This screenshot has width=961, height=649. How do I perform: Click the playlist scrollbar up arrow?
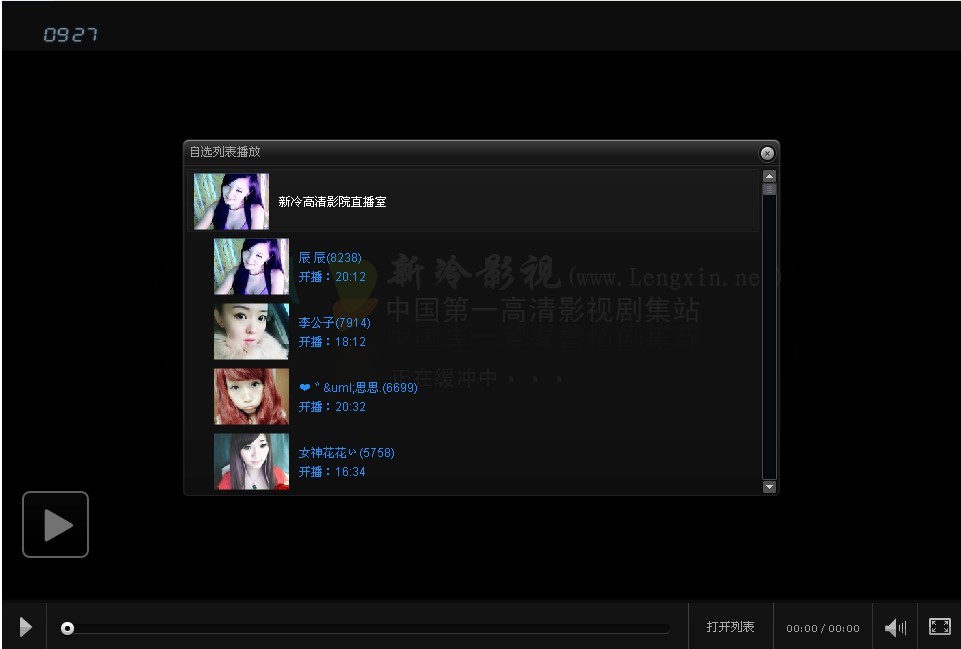(x=769, y=175)
